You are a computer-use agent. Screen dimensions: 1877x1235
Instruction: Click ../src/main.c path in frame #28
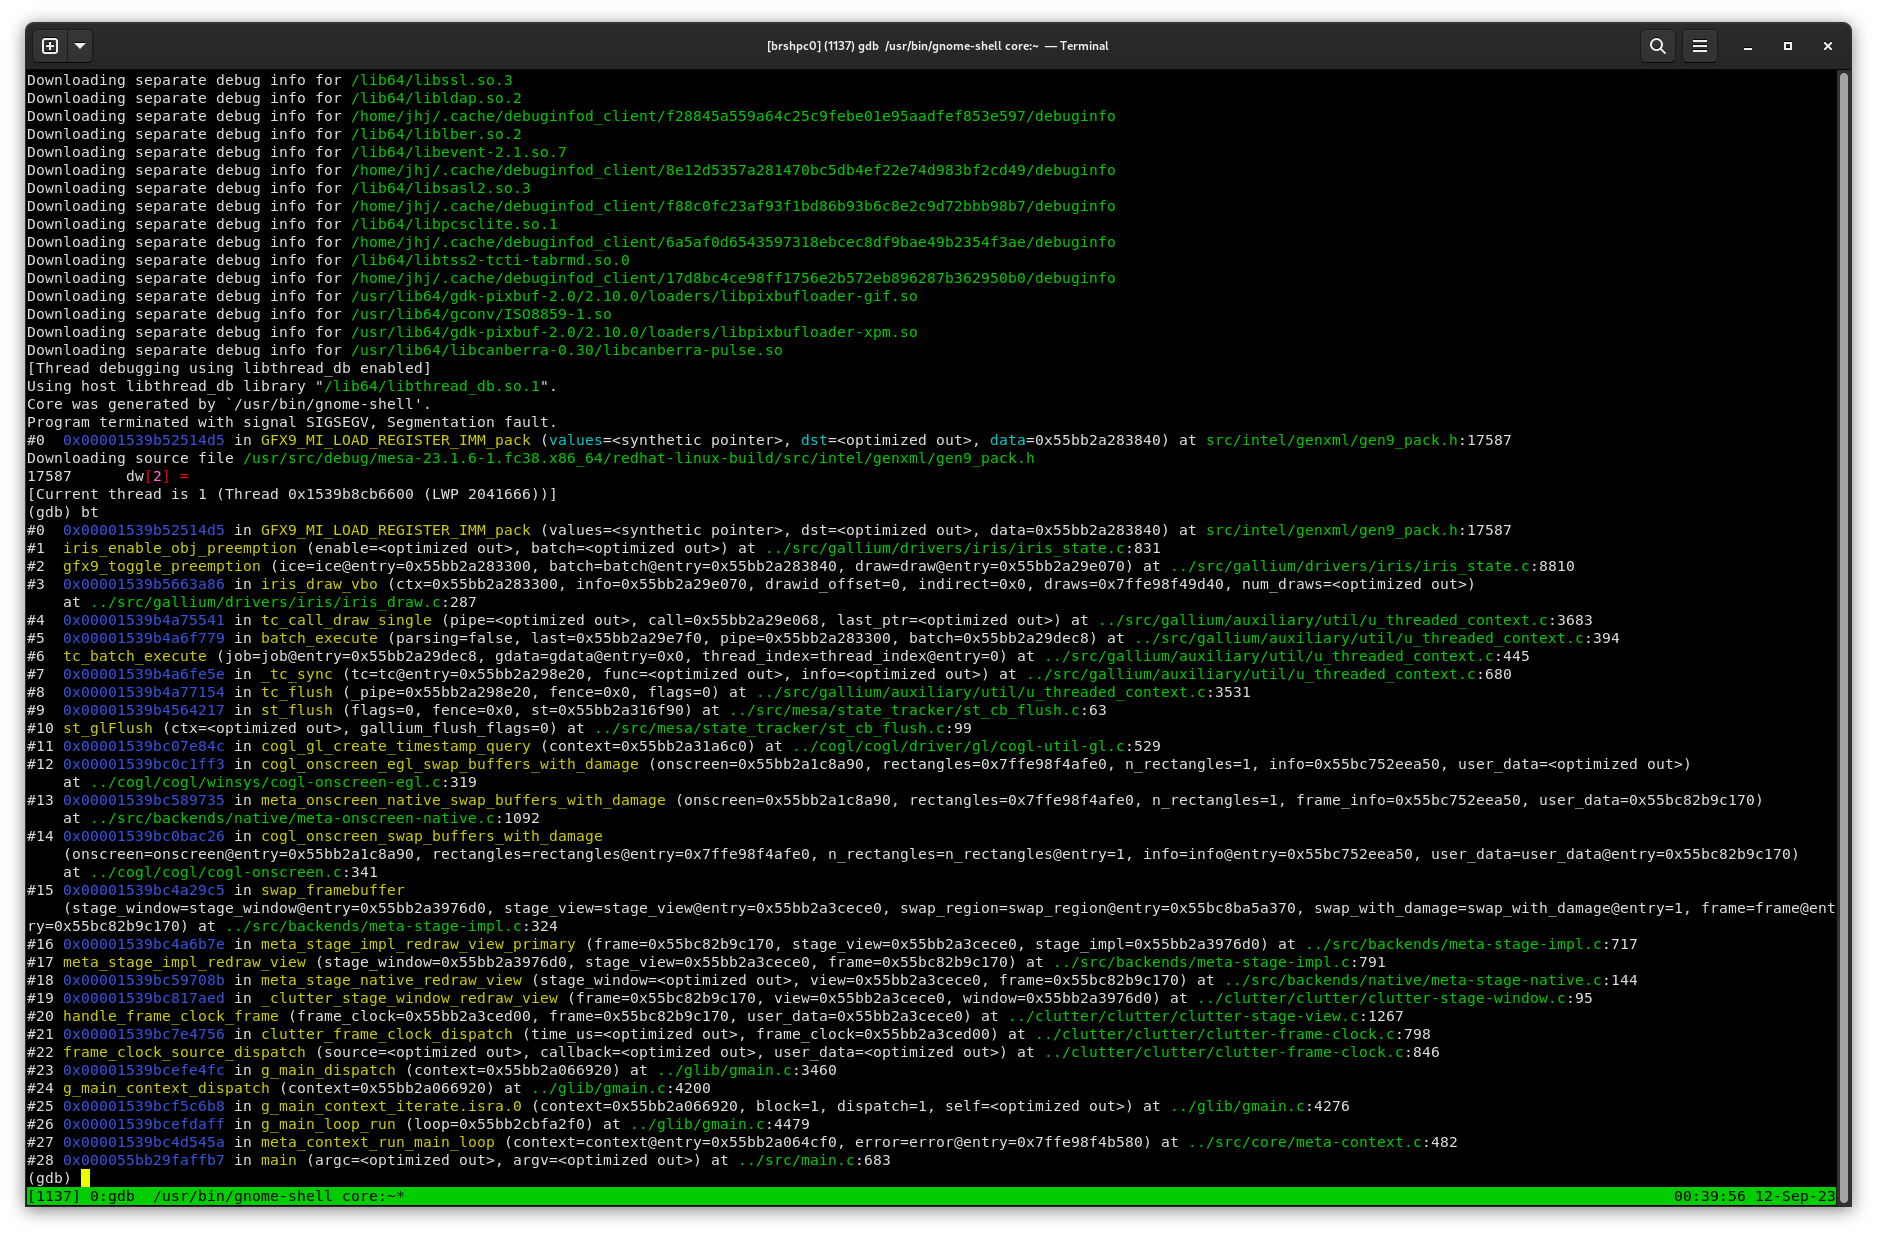pos(797,1160)
